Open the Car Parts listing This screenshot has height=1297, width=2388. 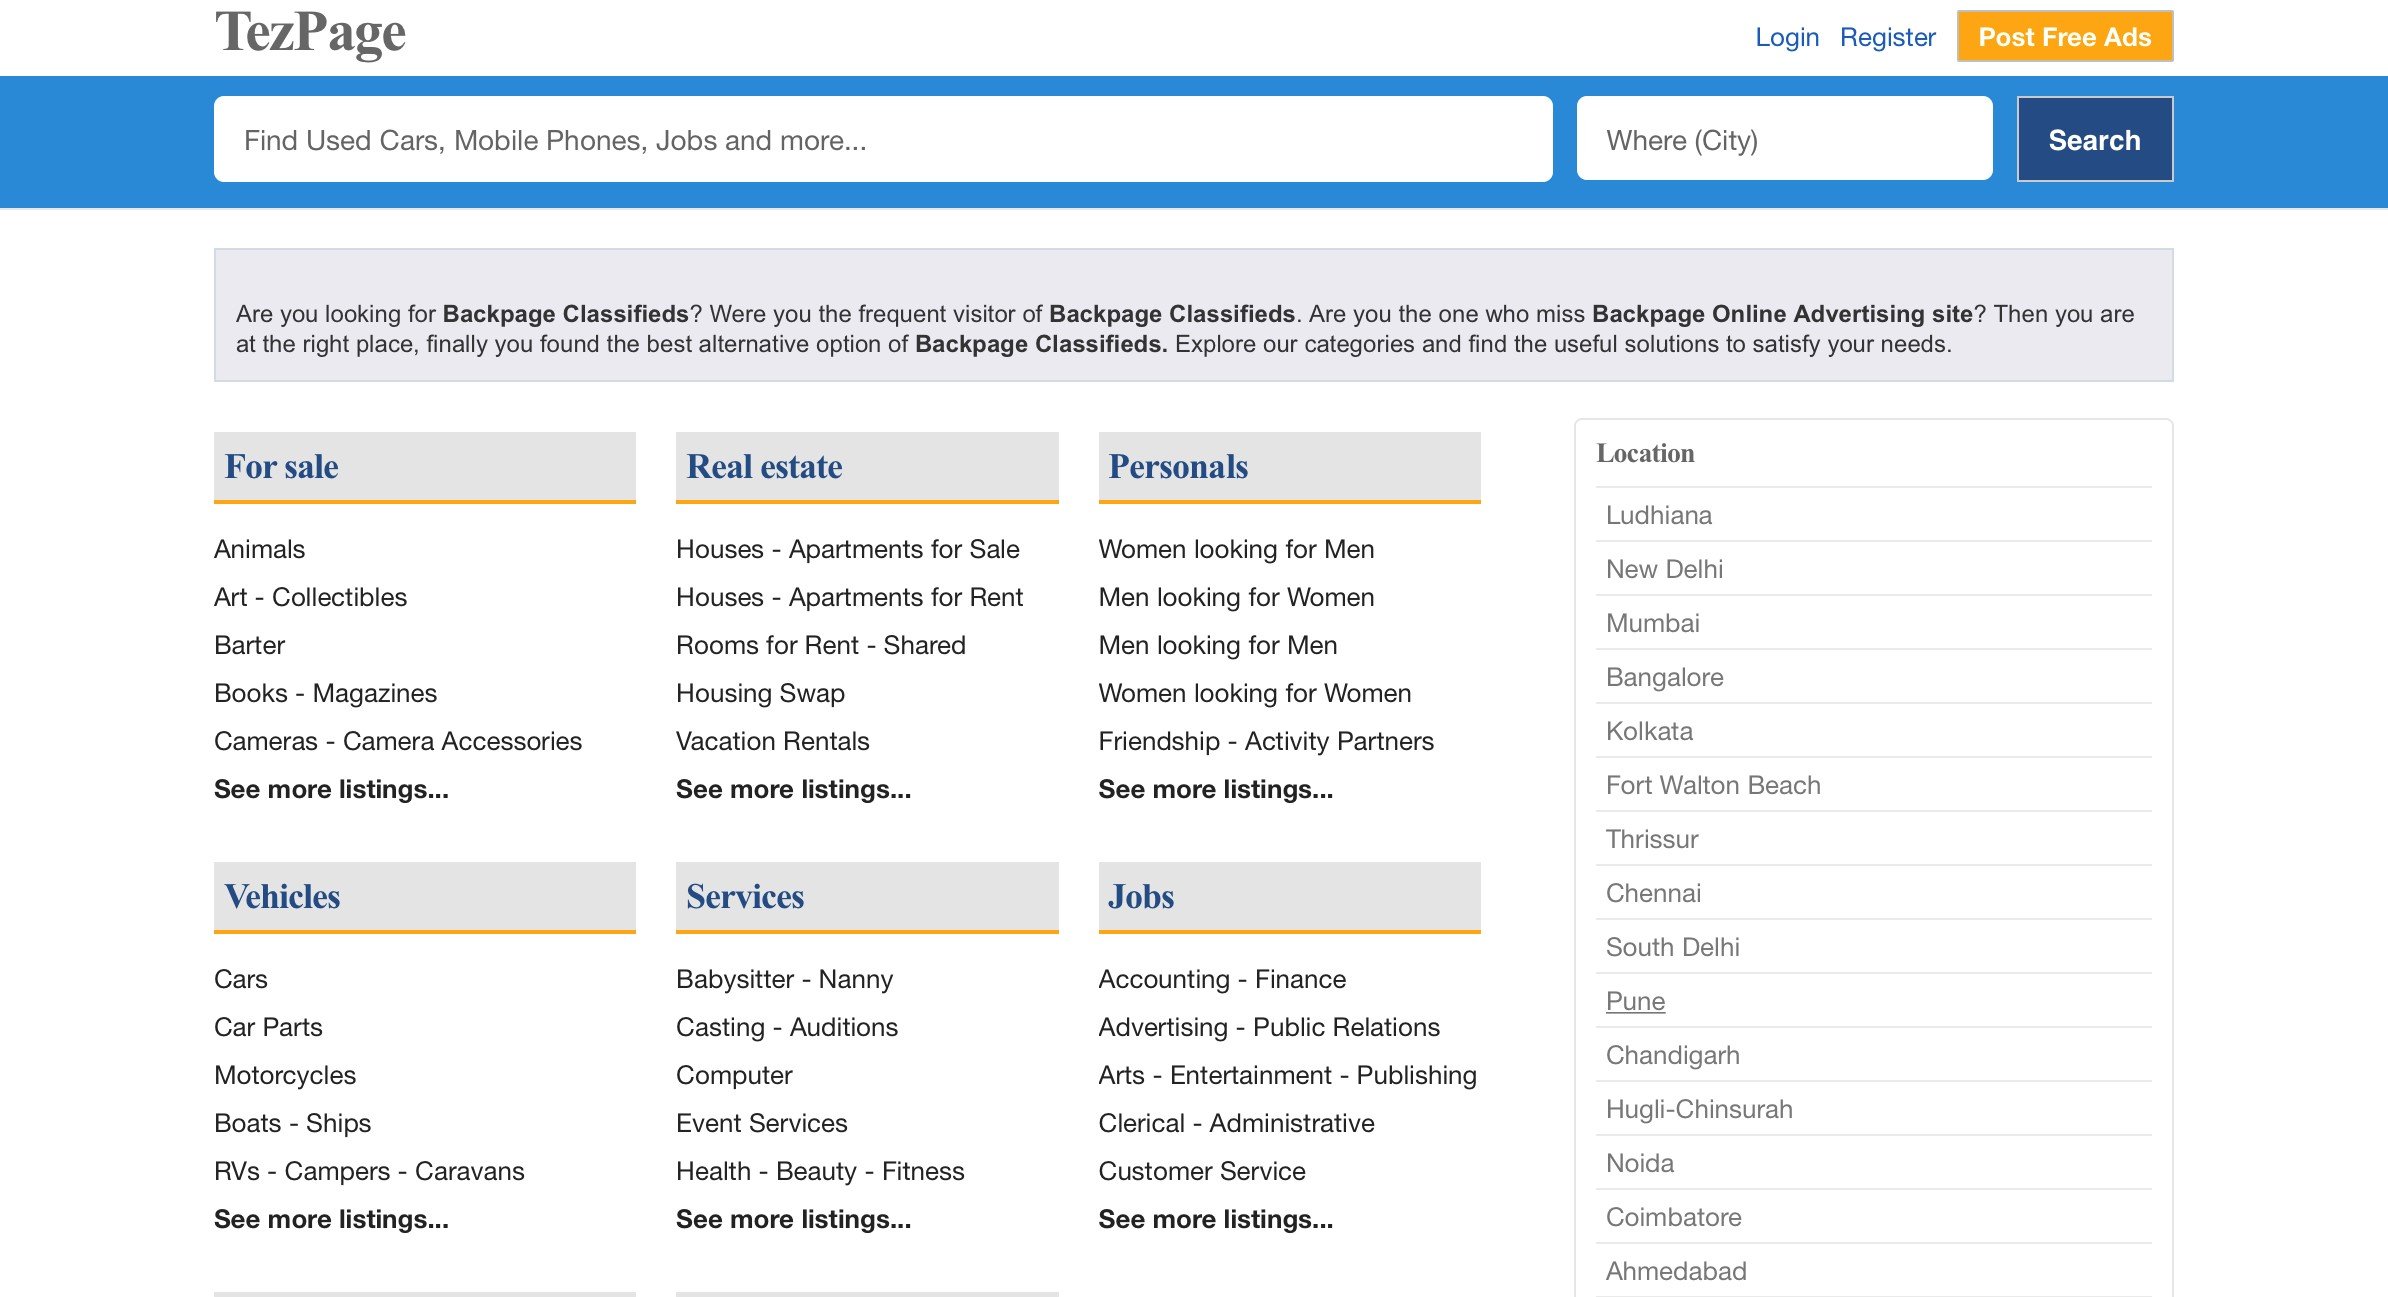(x=268, y=1026)
